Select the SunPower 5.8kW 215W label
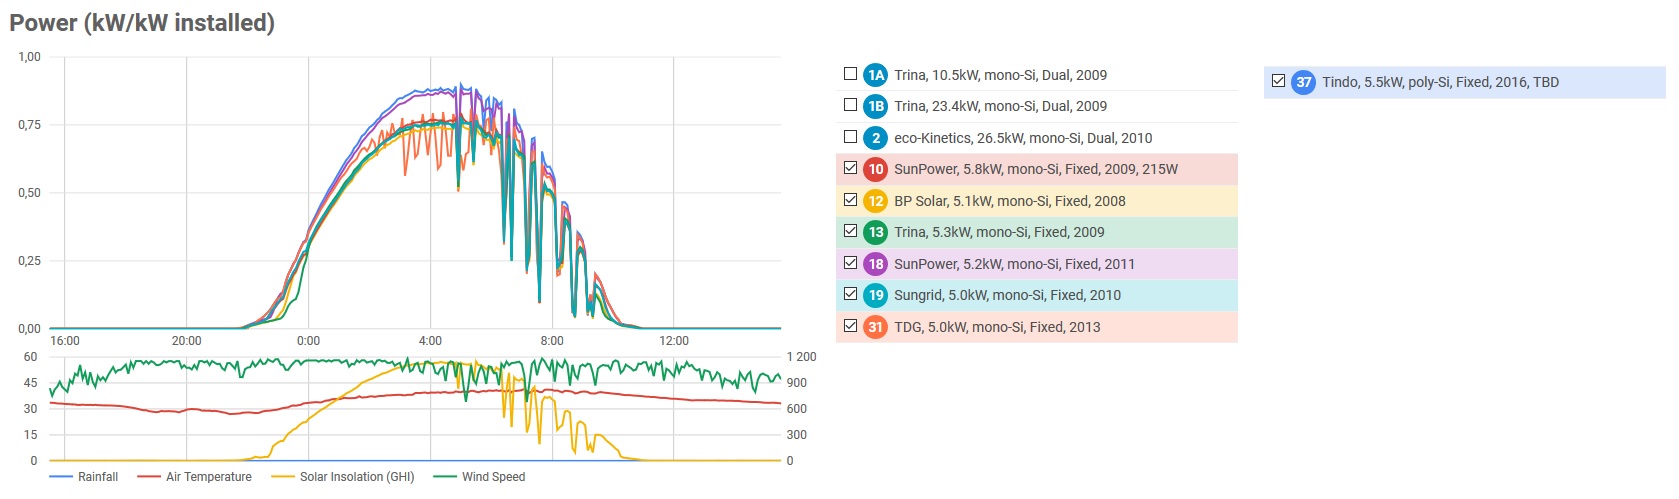This screenshot has height=499, width=1679. click(x=1036, y=169)
